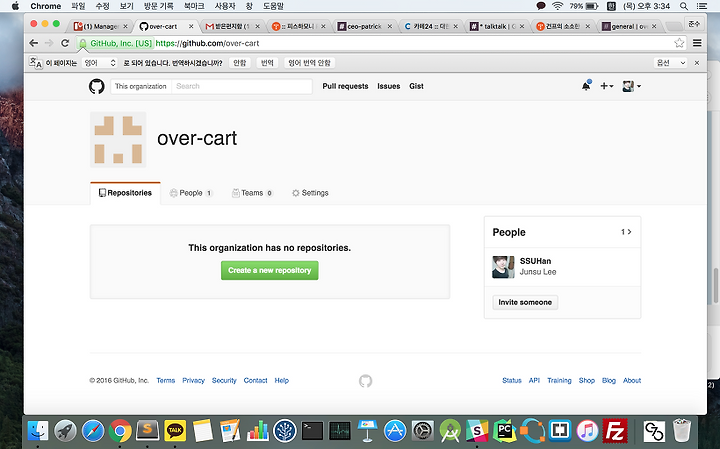Open the Chrome 북마크 menu
The height and width of the screenshot is (449, 720).
(x=194, y=6)
